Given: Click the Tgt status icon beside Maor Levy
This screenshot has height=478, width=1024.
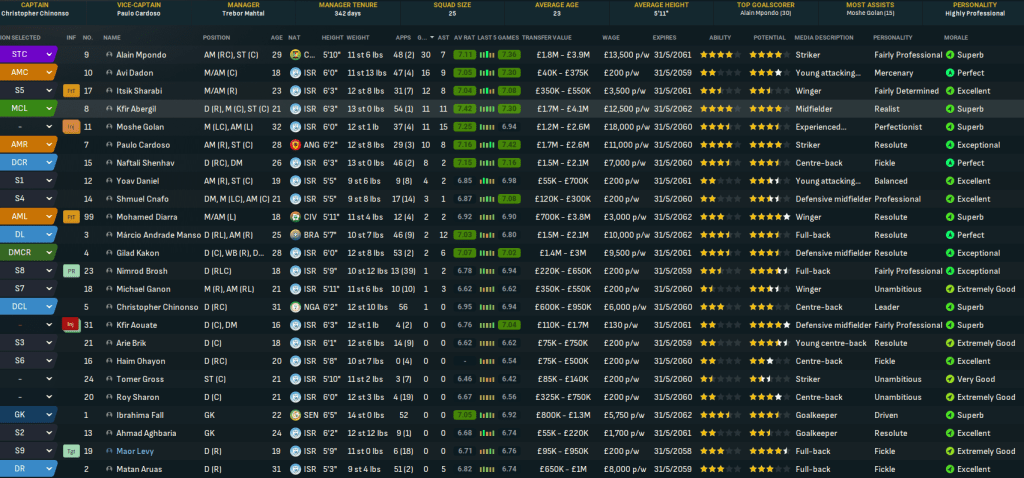Looking at the screenshot, I should click(71, 450).
